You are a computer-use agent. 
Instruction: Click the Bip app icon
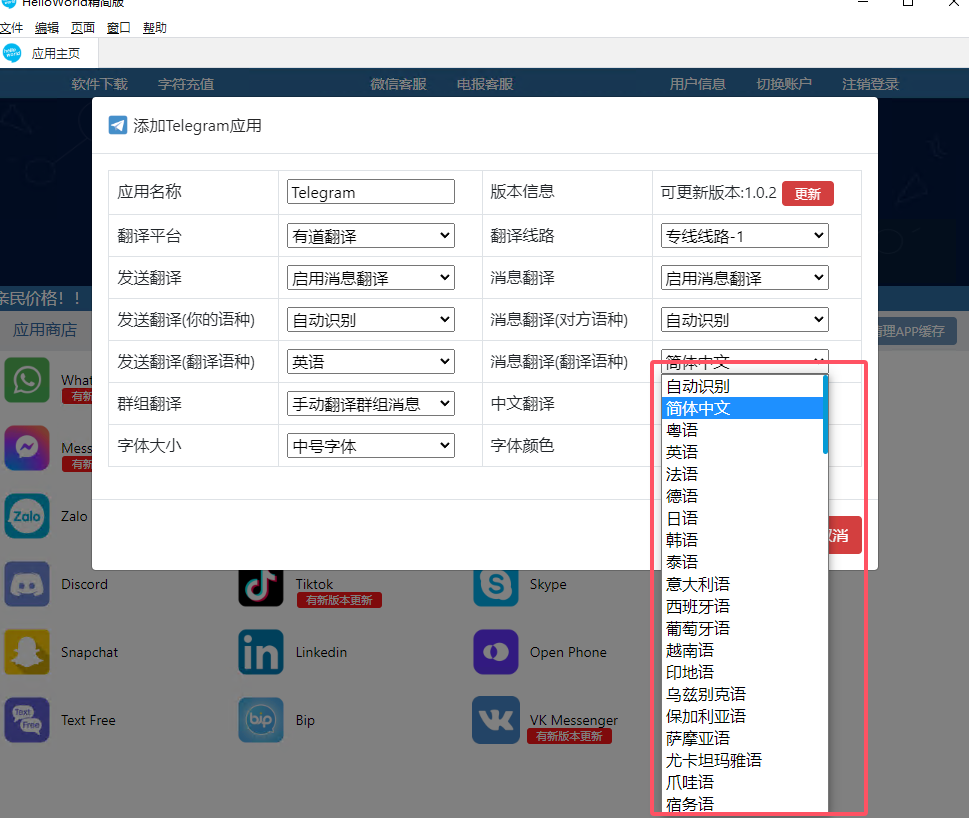[x=261, y=720]
